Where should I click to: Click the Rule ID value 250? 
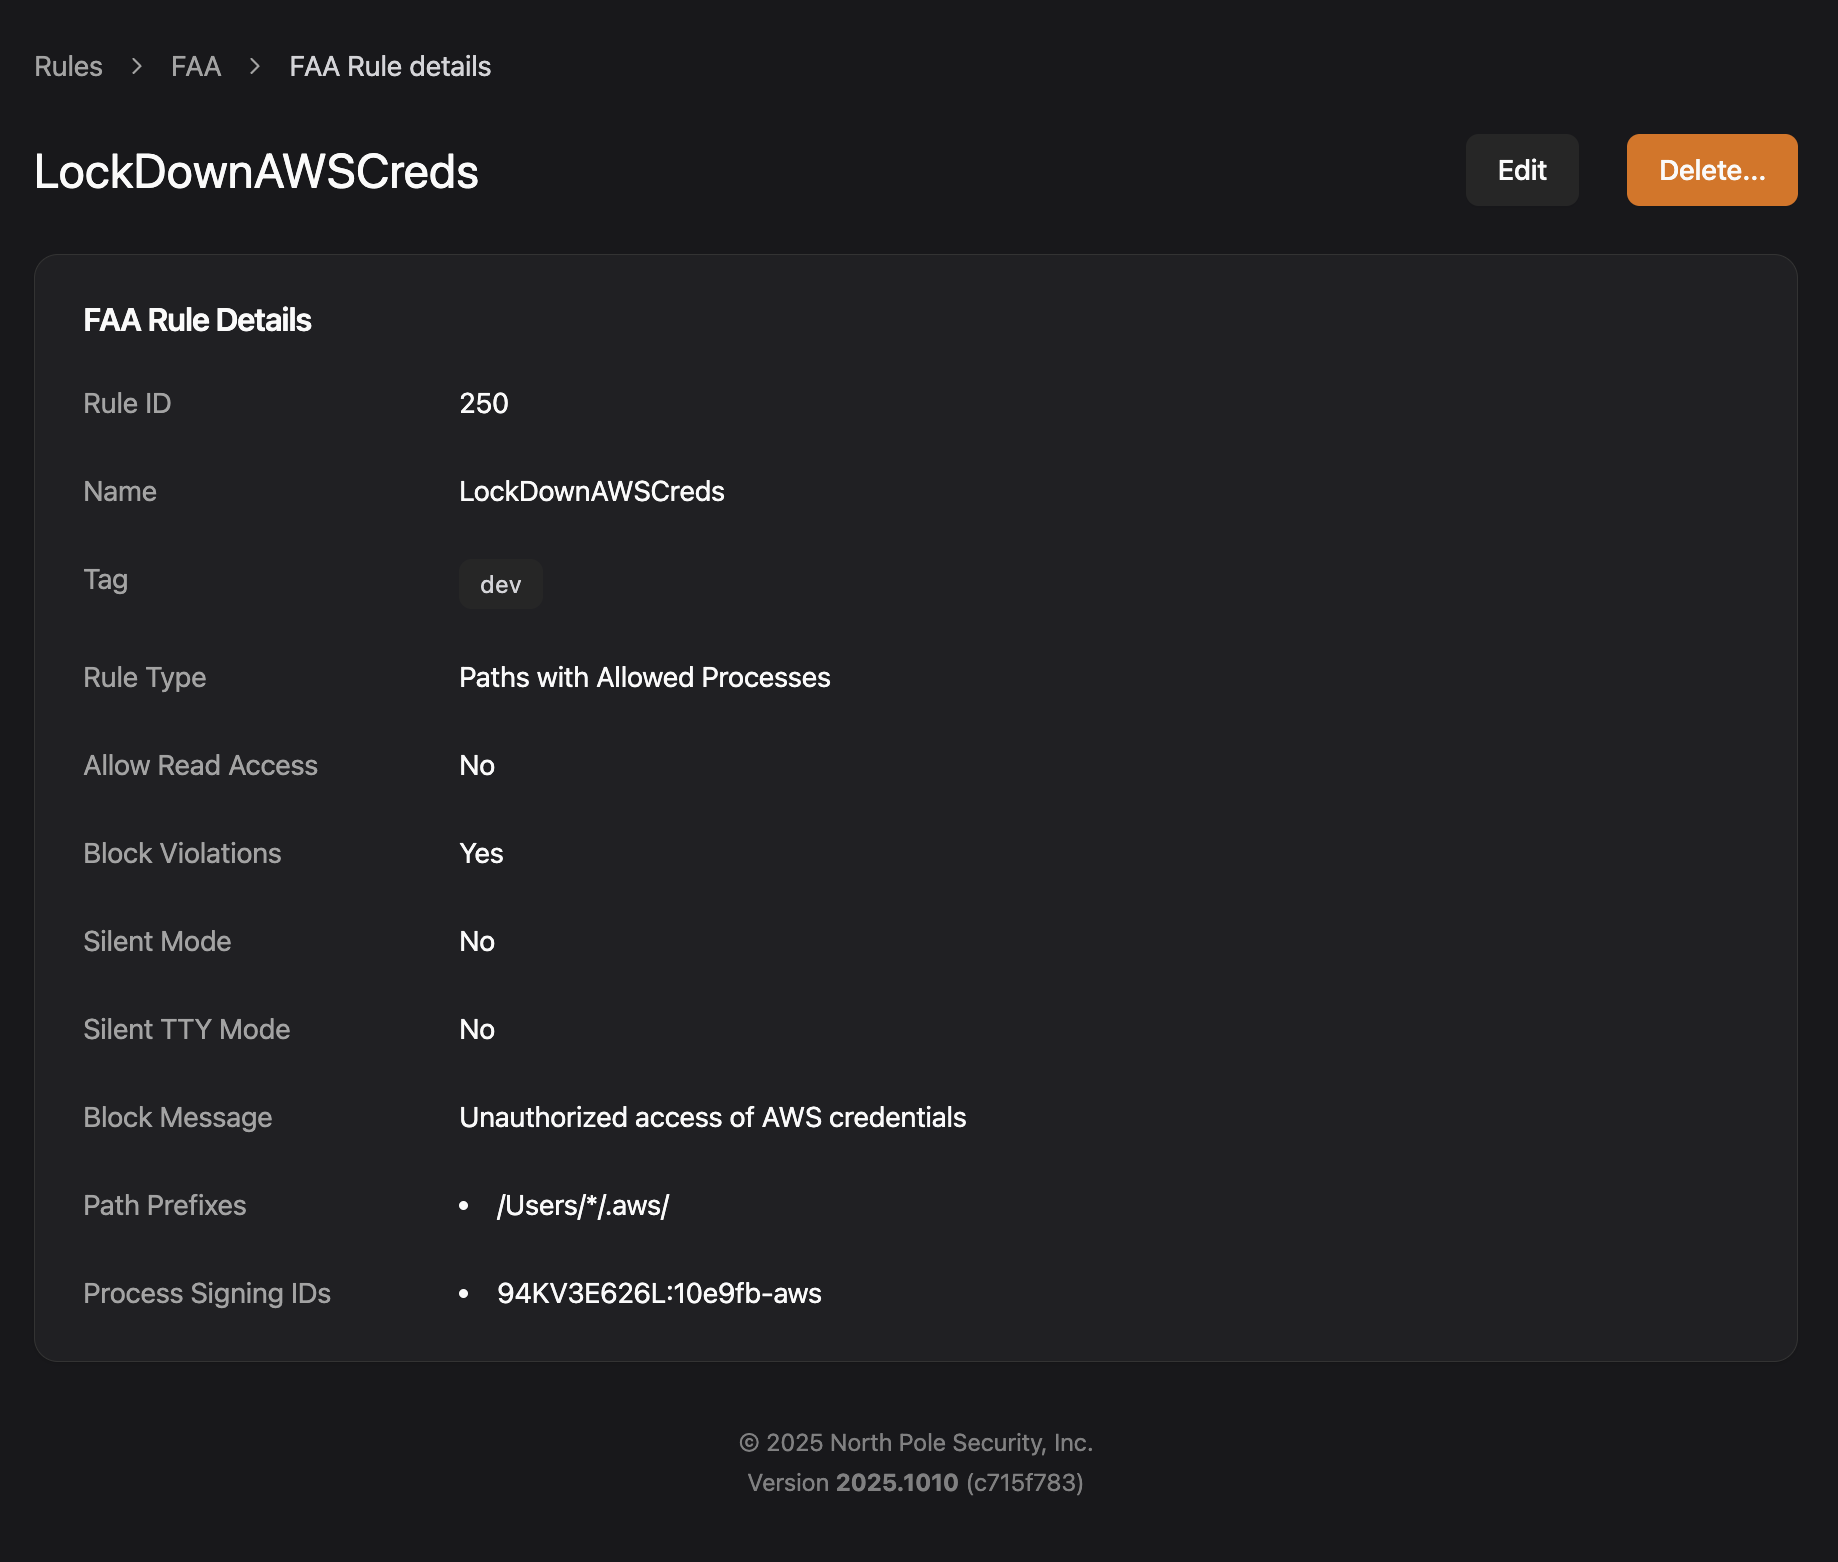click(483, 403)
